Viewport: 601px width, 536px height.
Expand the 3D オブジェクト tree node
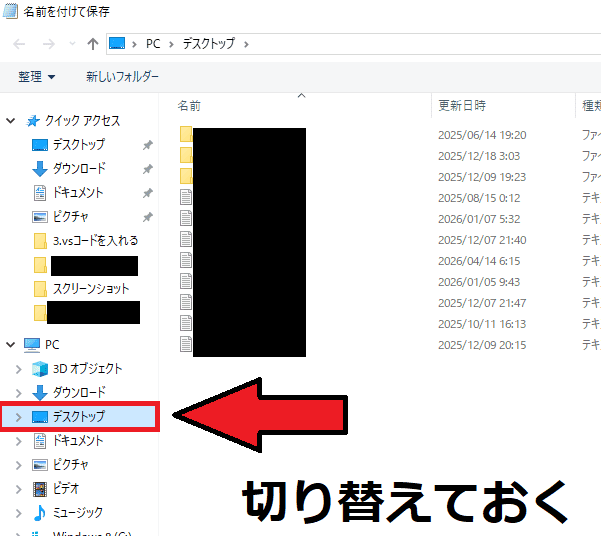click(x=18, y=369)
